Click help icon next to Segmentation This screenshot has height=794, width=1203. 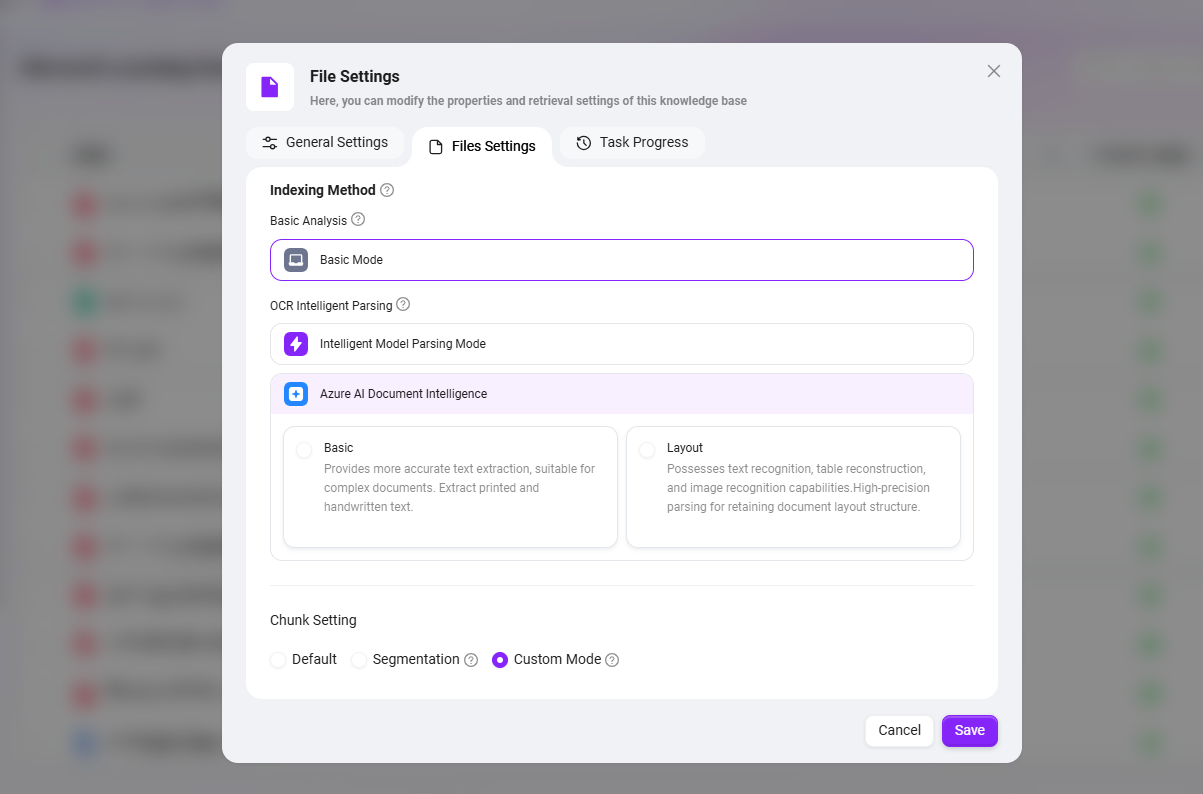[x=471, y=660]
